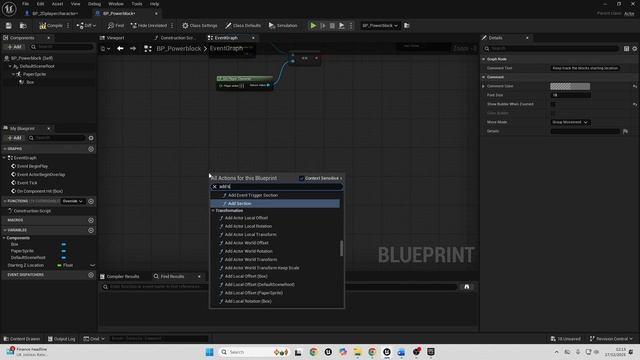The height and width of the screenshot is (360, 640).
Task: Select Event Tick entry
Action: click(x=27, y=183)
